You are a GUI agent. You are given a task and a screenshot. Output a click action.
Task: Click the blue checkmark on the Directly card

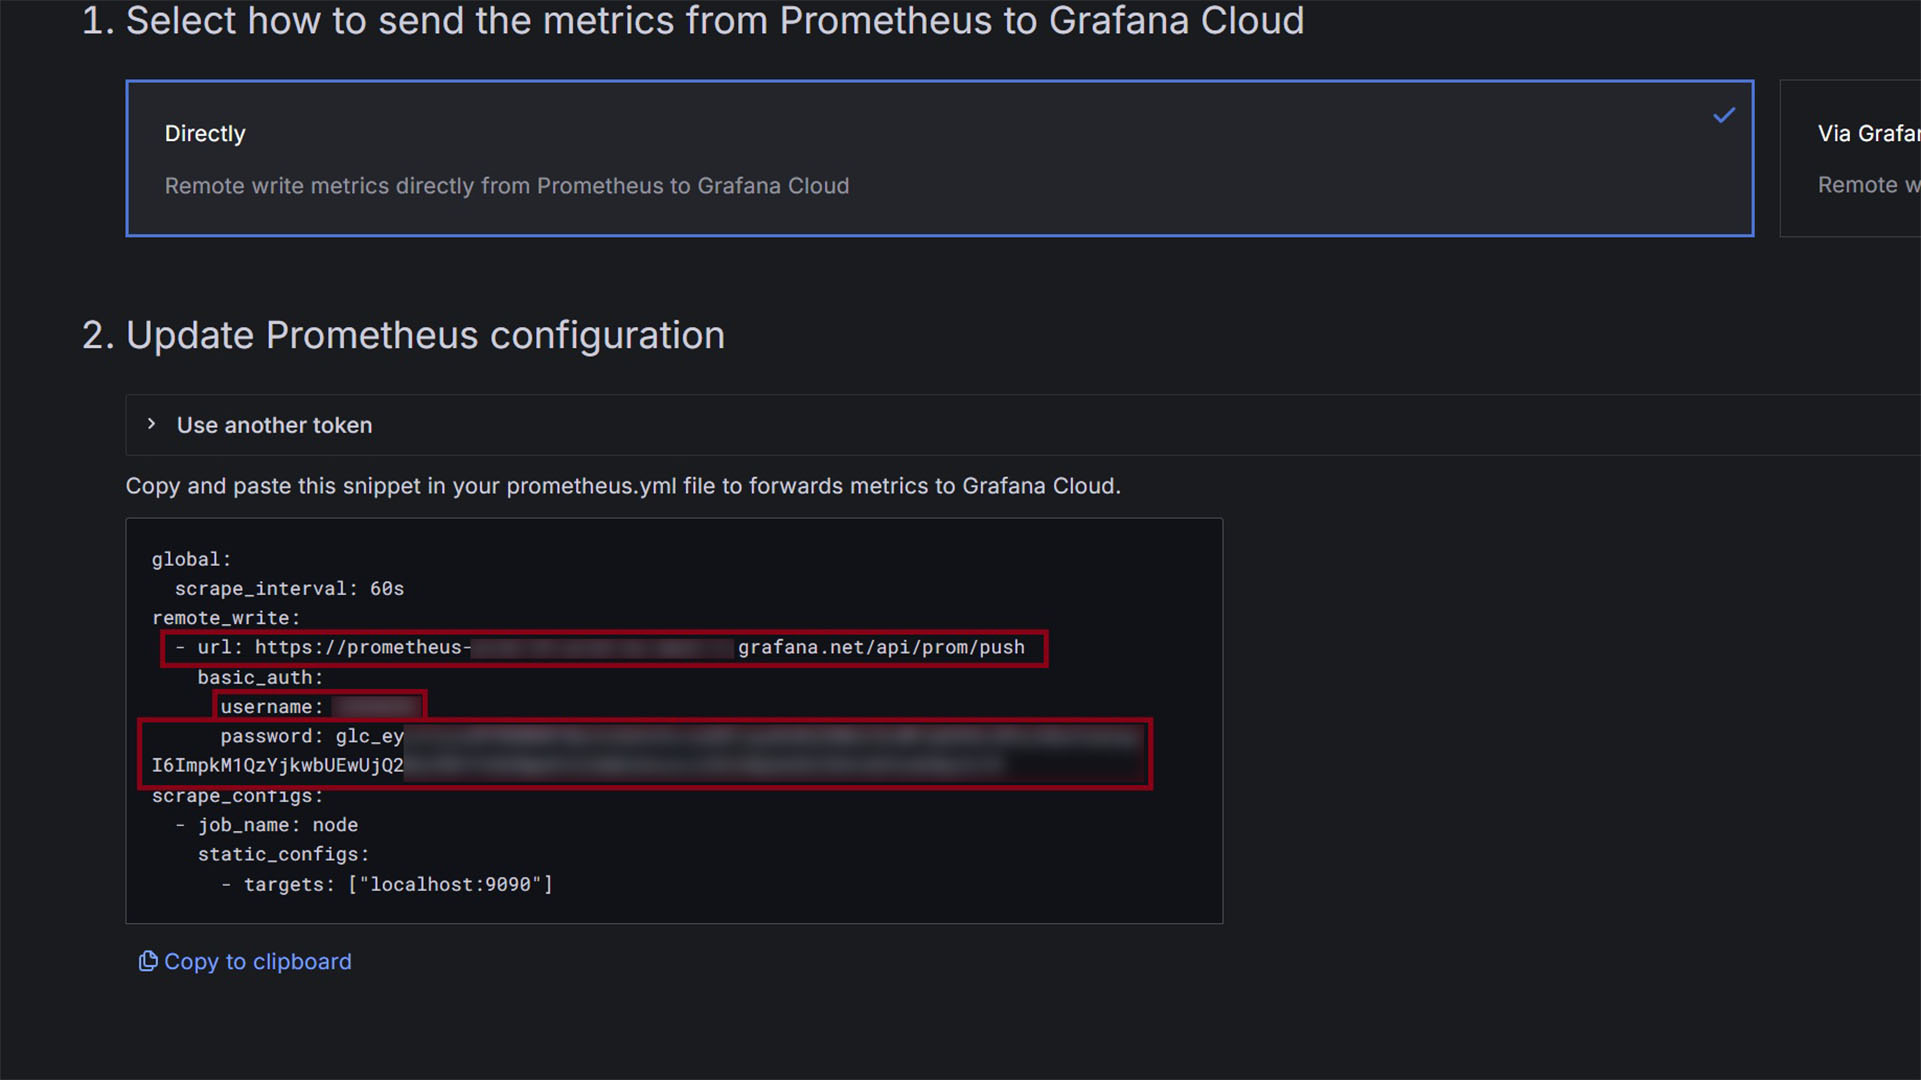tap(1723, 115)
